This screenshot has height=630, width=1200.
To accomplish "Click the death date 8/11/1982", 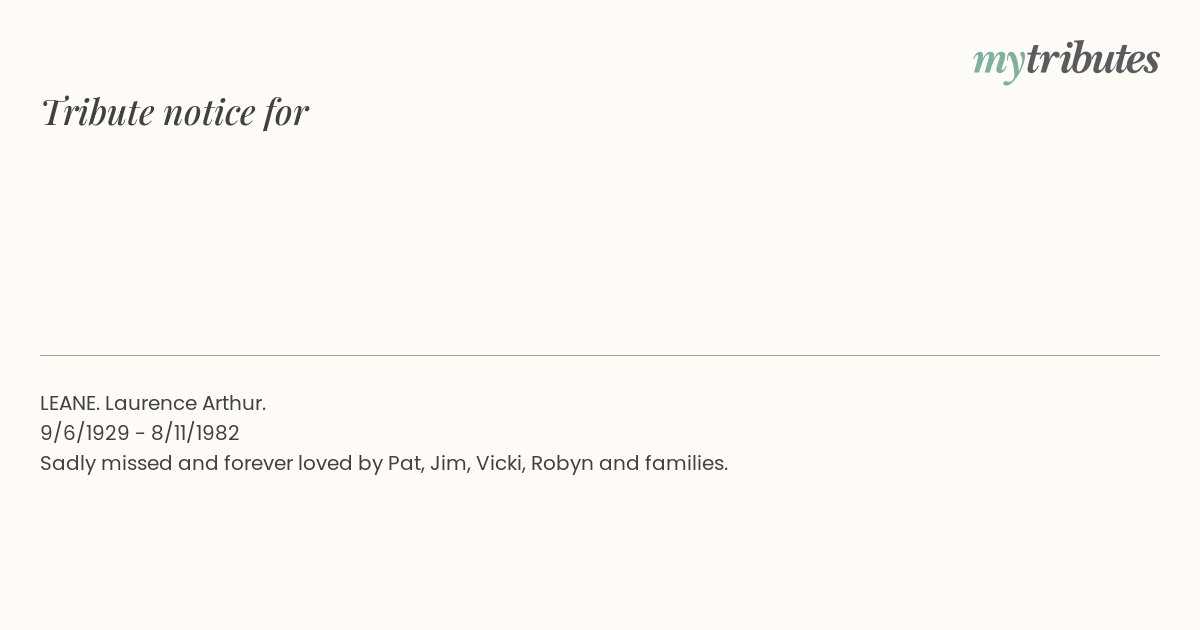I will coord(195,433).
